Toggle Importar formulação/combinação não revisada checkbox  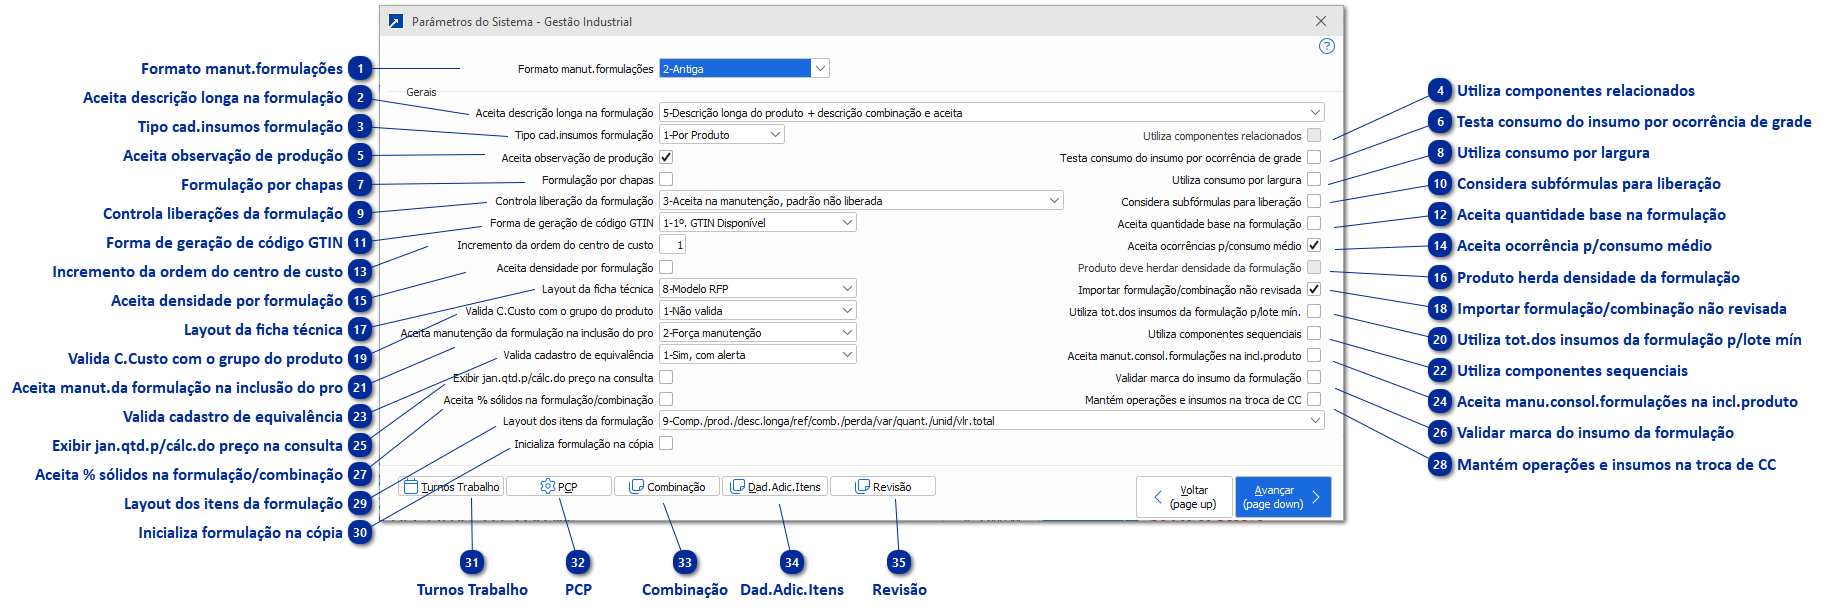click(x=1314, y=289)
